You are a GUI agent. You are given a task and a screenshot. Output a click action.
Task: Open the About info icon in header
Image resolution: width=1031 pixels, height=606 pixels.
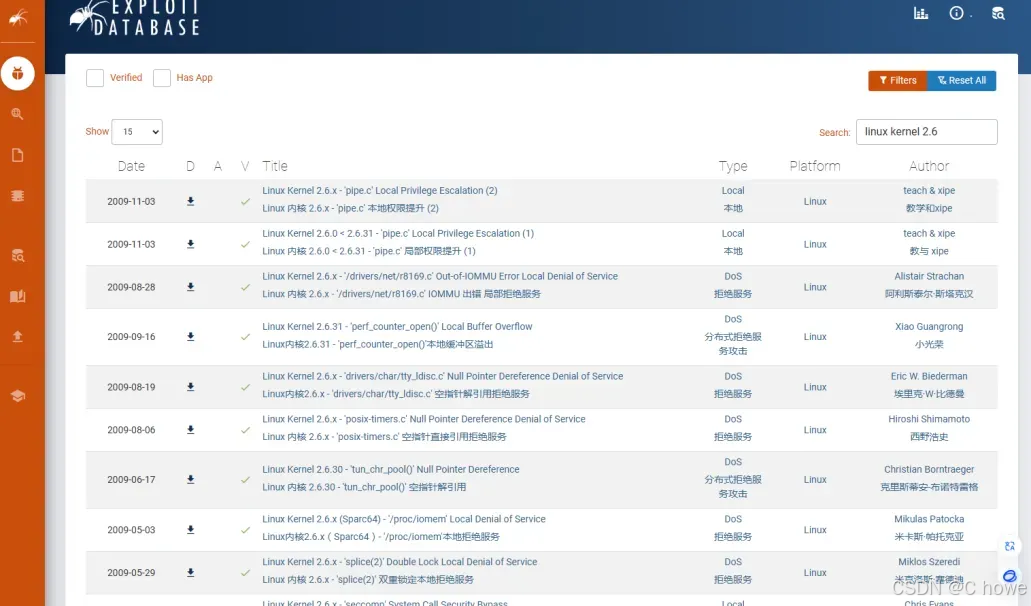coord(956,13)
